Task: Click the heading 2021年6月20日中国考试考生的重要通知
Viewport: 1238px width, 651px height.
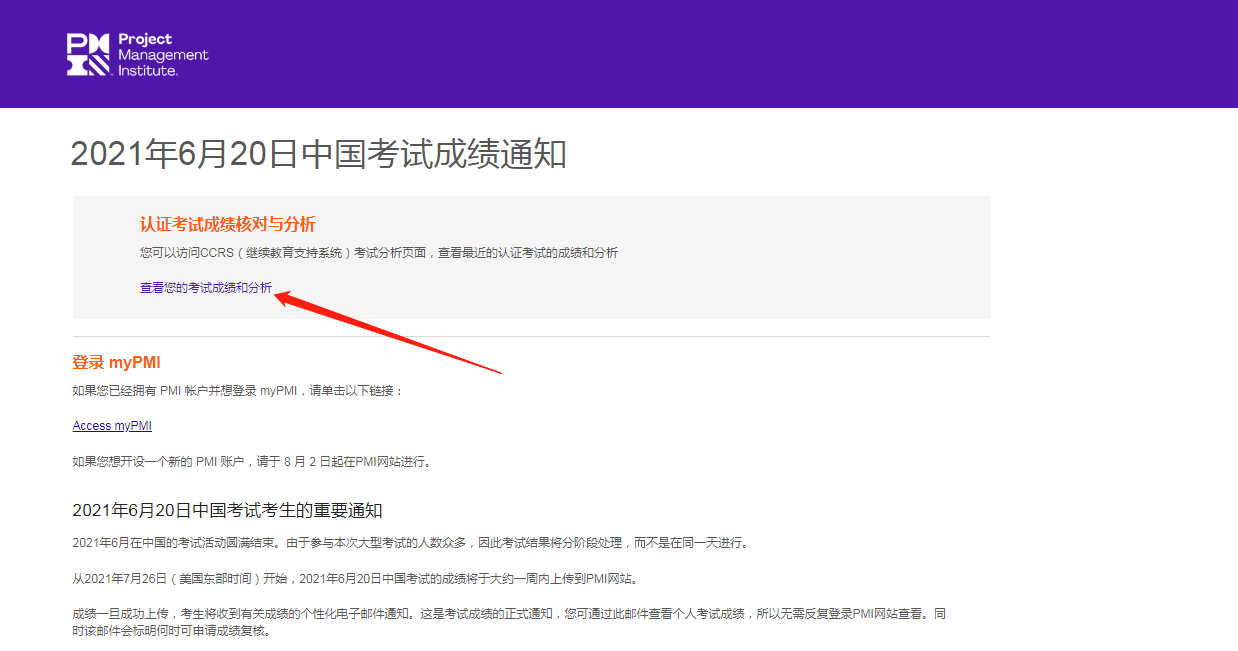Action: pos(227,510)
